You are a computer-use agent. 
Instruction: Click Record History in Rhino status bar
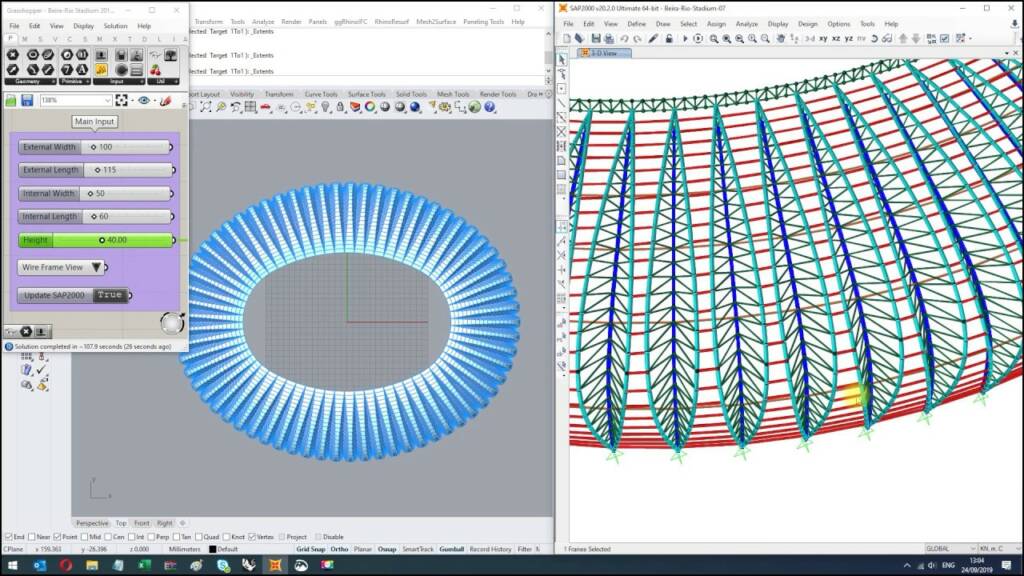(x=490, y=549)
